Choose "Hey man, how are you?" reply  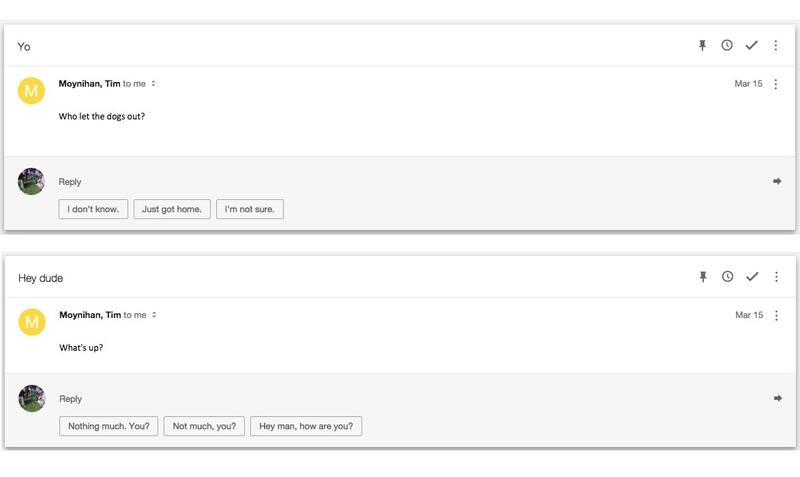click(x=306, y=426)
